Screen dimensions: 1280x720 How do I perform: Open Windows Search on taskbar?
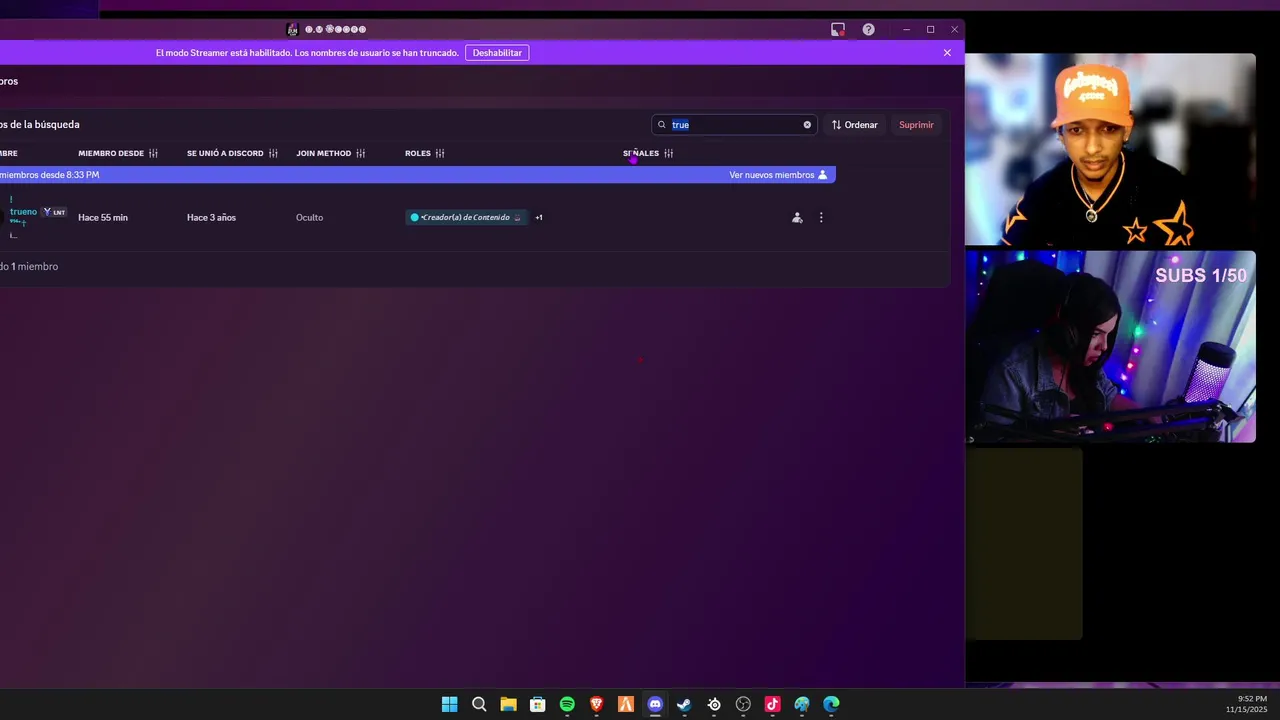pyautogui.click(x=479, y=704)
